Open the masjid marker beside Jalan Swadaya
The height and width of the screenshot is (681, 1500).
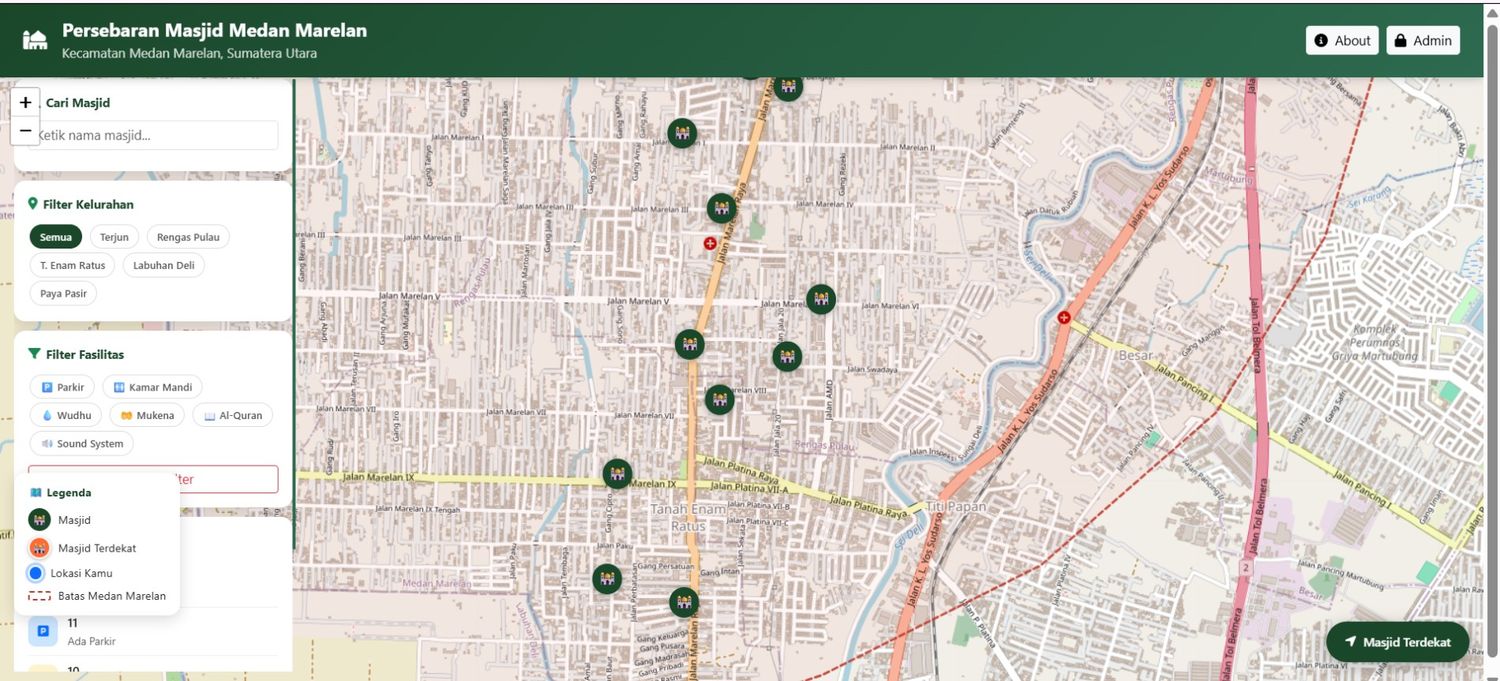tap(786, 356)
